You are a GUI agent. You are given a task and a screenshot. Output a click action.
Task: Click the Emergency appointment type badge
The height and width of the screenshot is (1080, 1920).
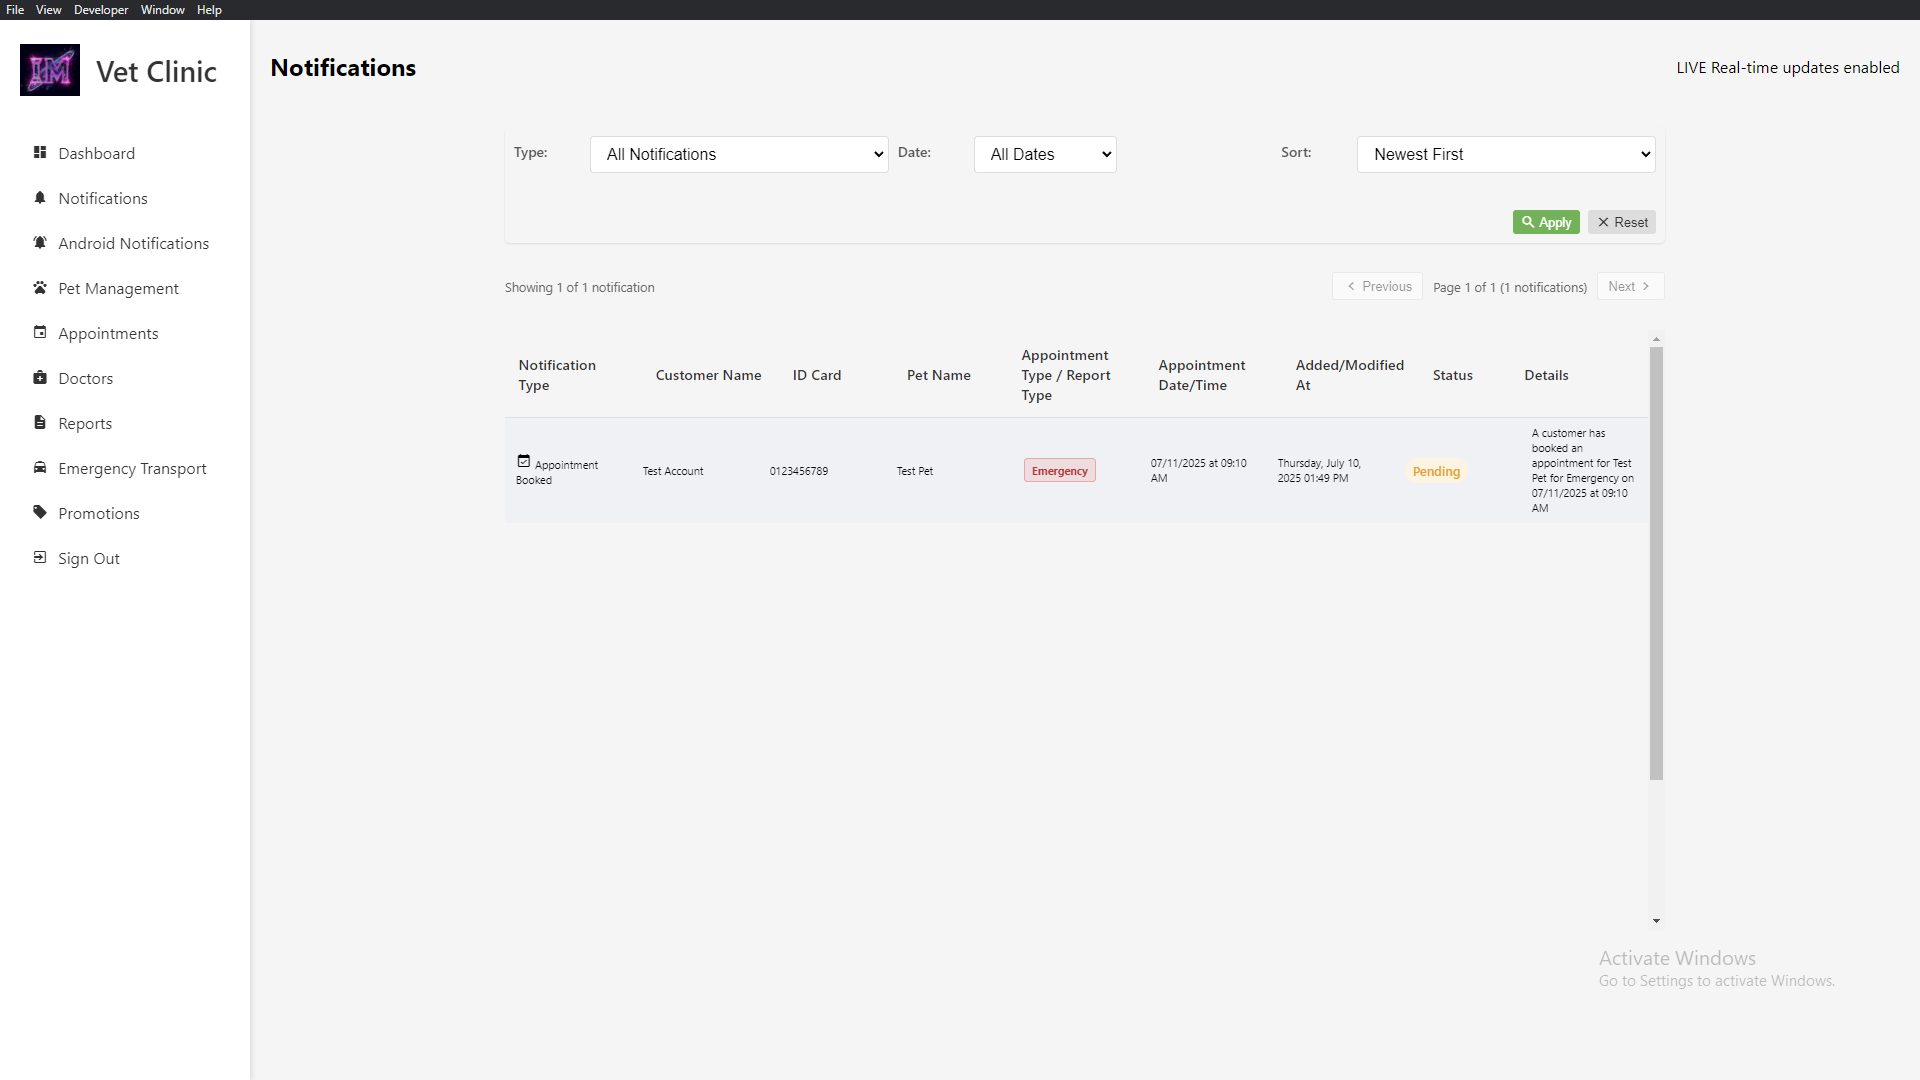point(1059,470)
